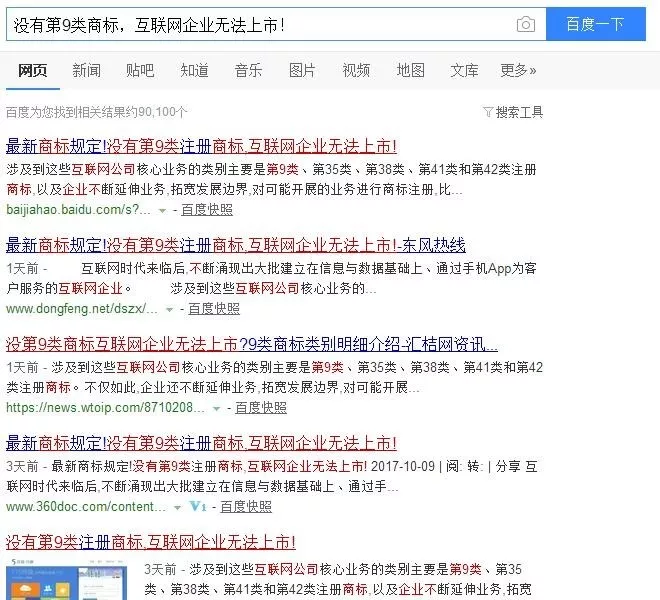Open the 360doc result title 最新商标规定
This screenshot has height=600, width=660.
201,443
